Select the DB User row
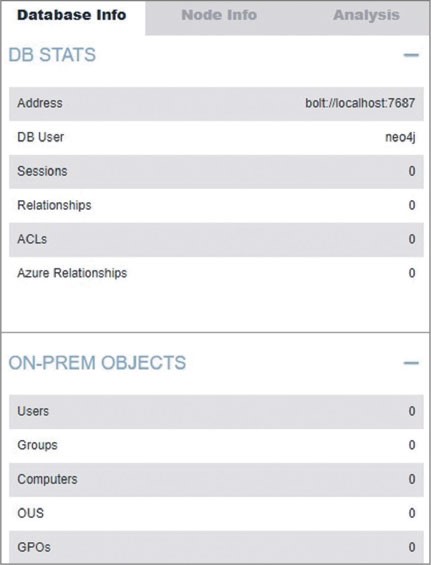This screenshot has width=431, height=565. 216,137
